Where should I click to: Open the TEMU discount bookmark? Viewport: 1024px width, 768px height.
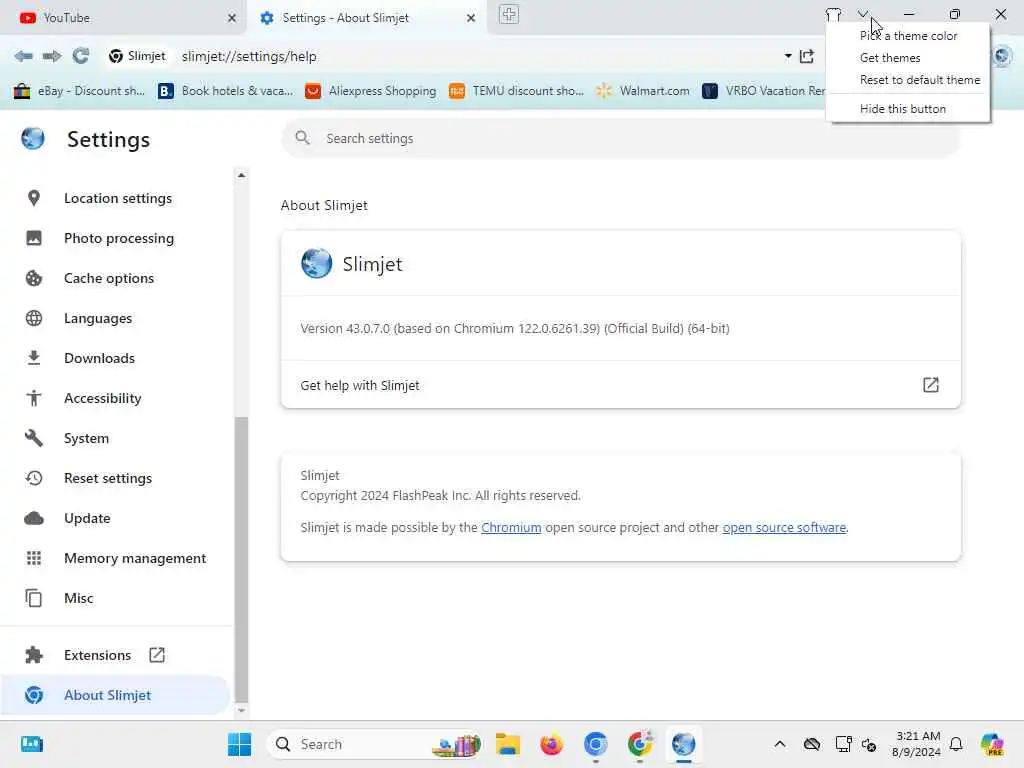(x=517, y=91)
